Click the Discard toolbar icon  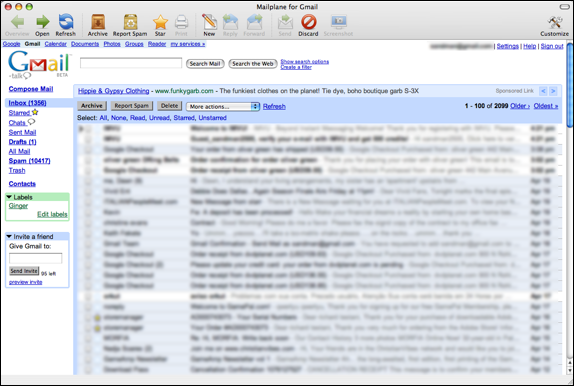(309, 22)
